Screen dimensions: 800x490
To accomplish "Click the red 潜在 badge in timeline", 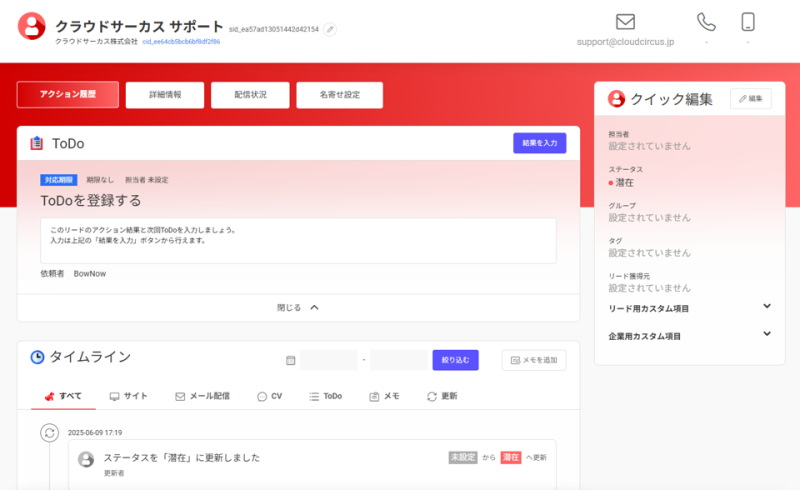I will pos(511,457).
